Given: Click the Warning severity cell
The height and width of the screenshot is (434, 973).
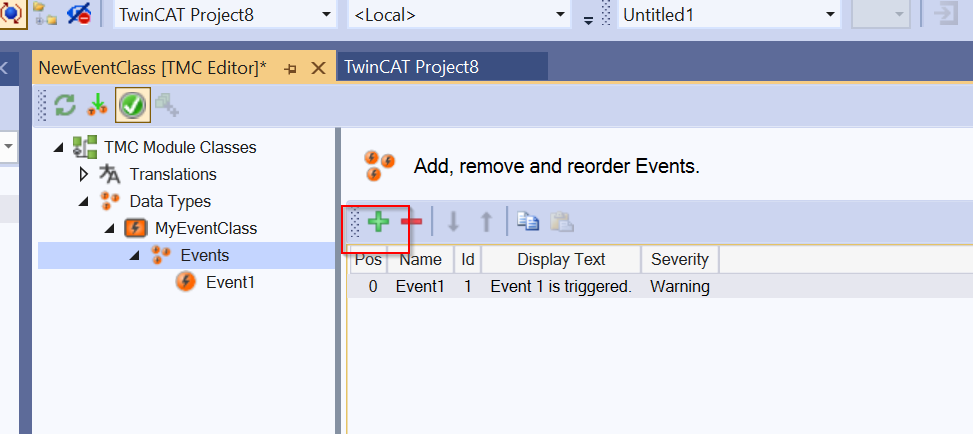Looking at the screenshot, I should click(x=679, y=286).
